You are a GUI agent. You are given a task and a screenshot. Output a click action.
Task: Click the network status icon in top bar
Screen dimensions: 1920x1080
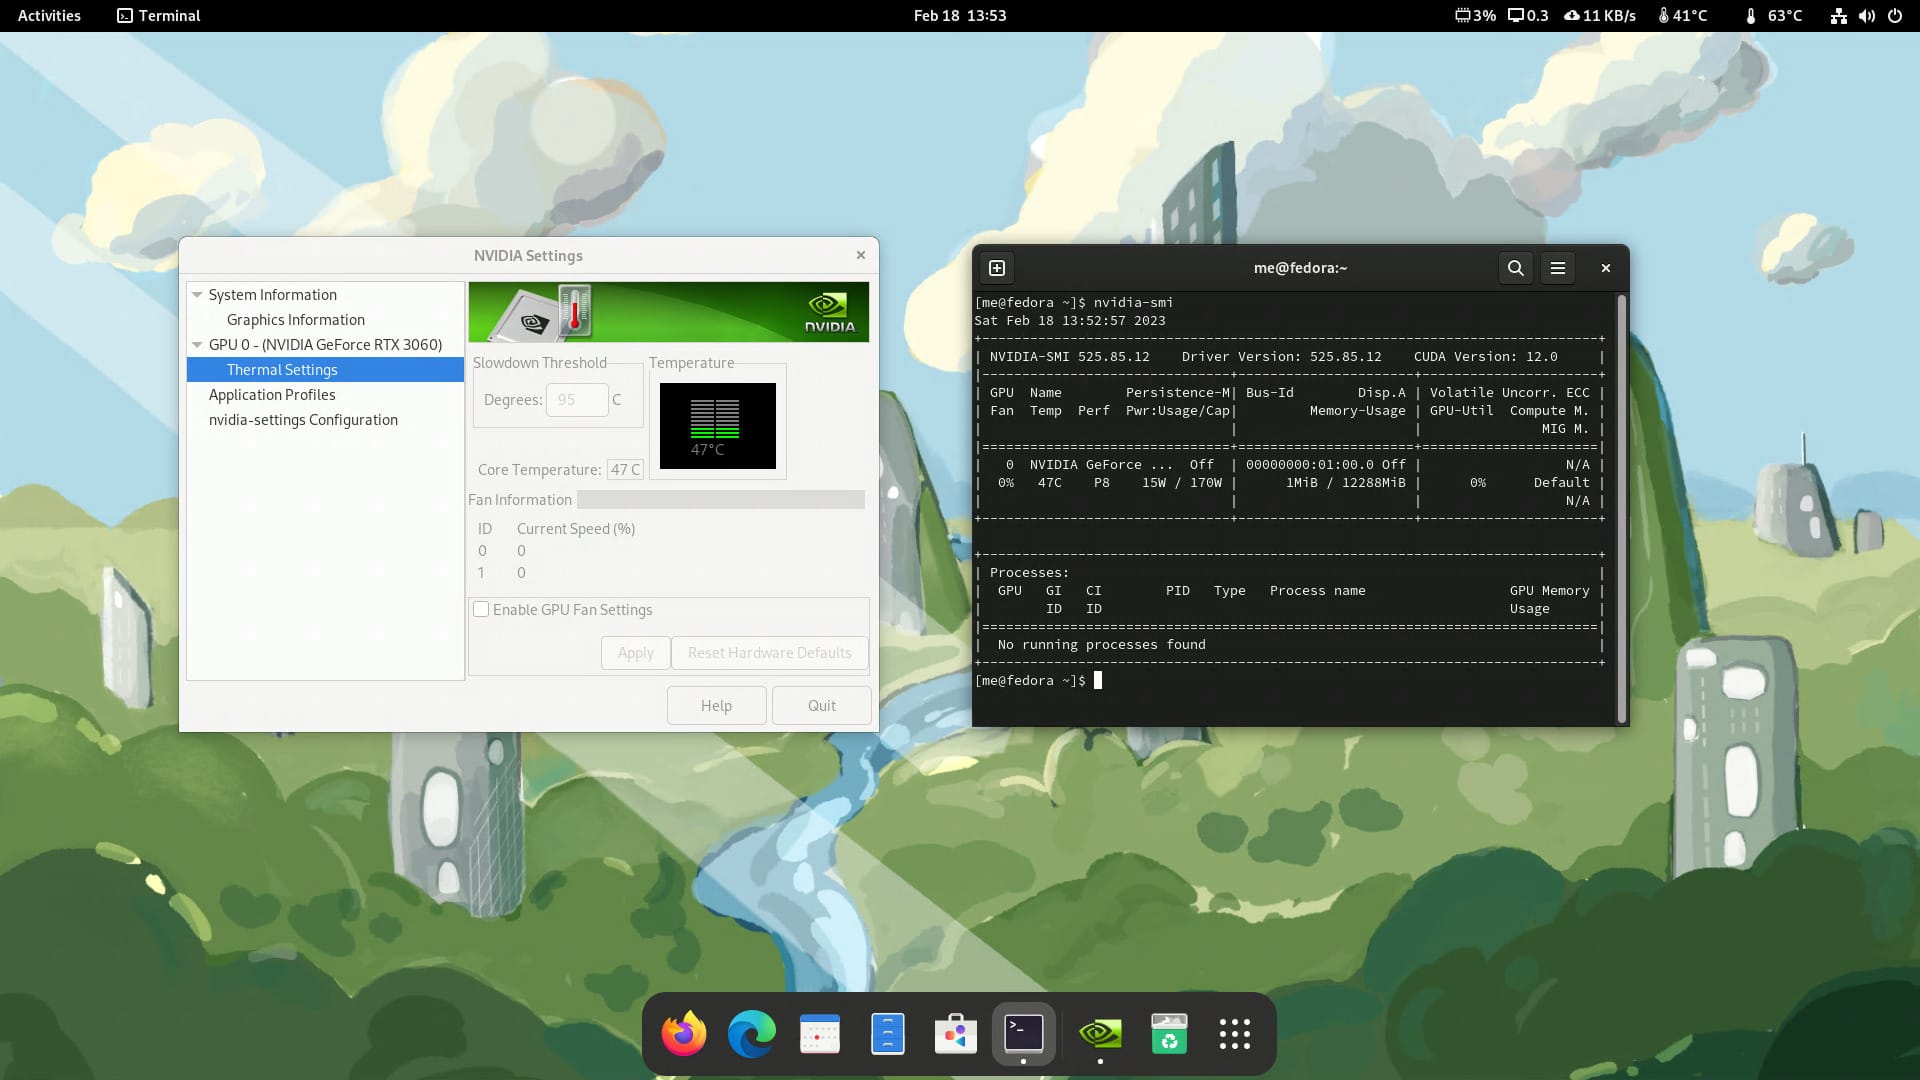(1837, 15)
